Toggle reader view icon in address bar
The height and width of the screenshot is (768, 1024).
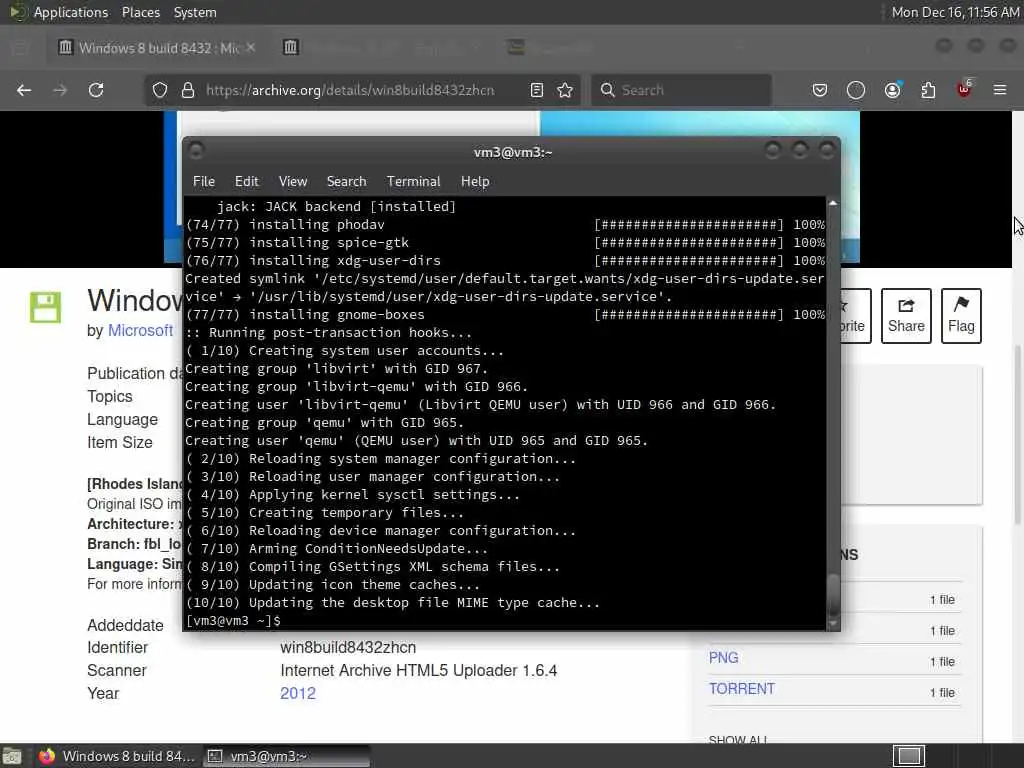[x=537, y=90]
